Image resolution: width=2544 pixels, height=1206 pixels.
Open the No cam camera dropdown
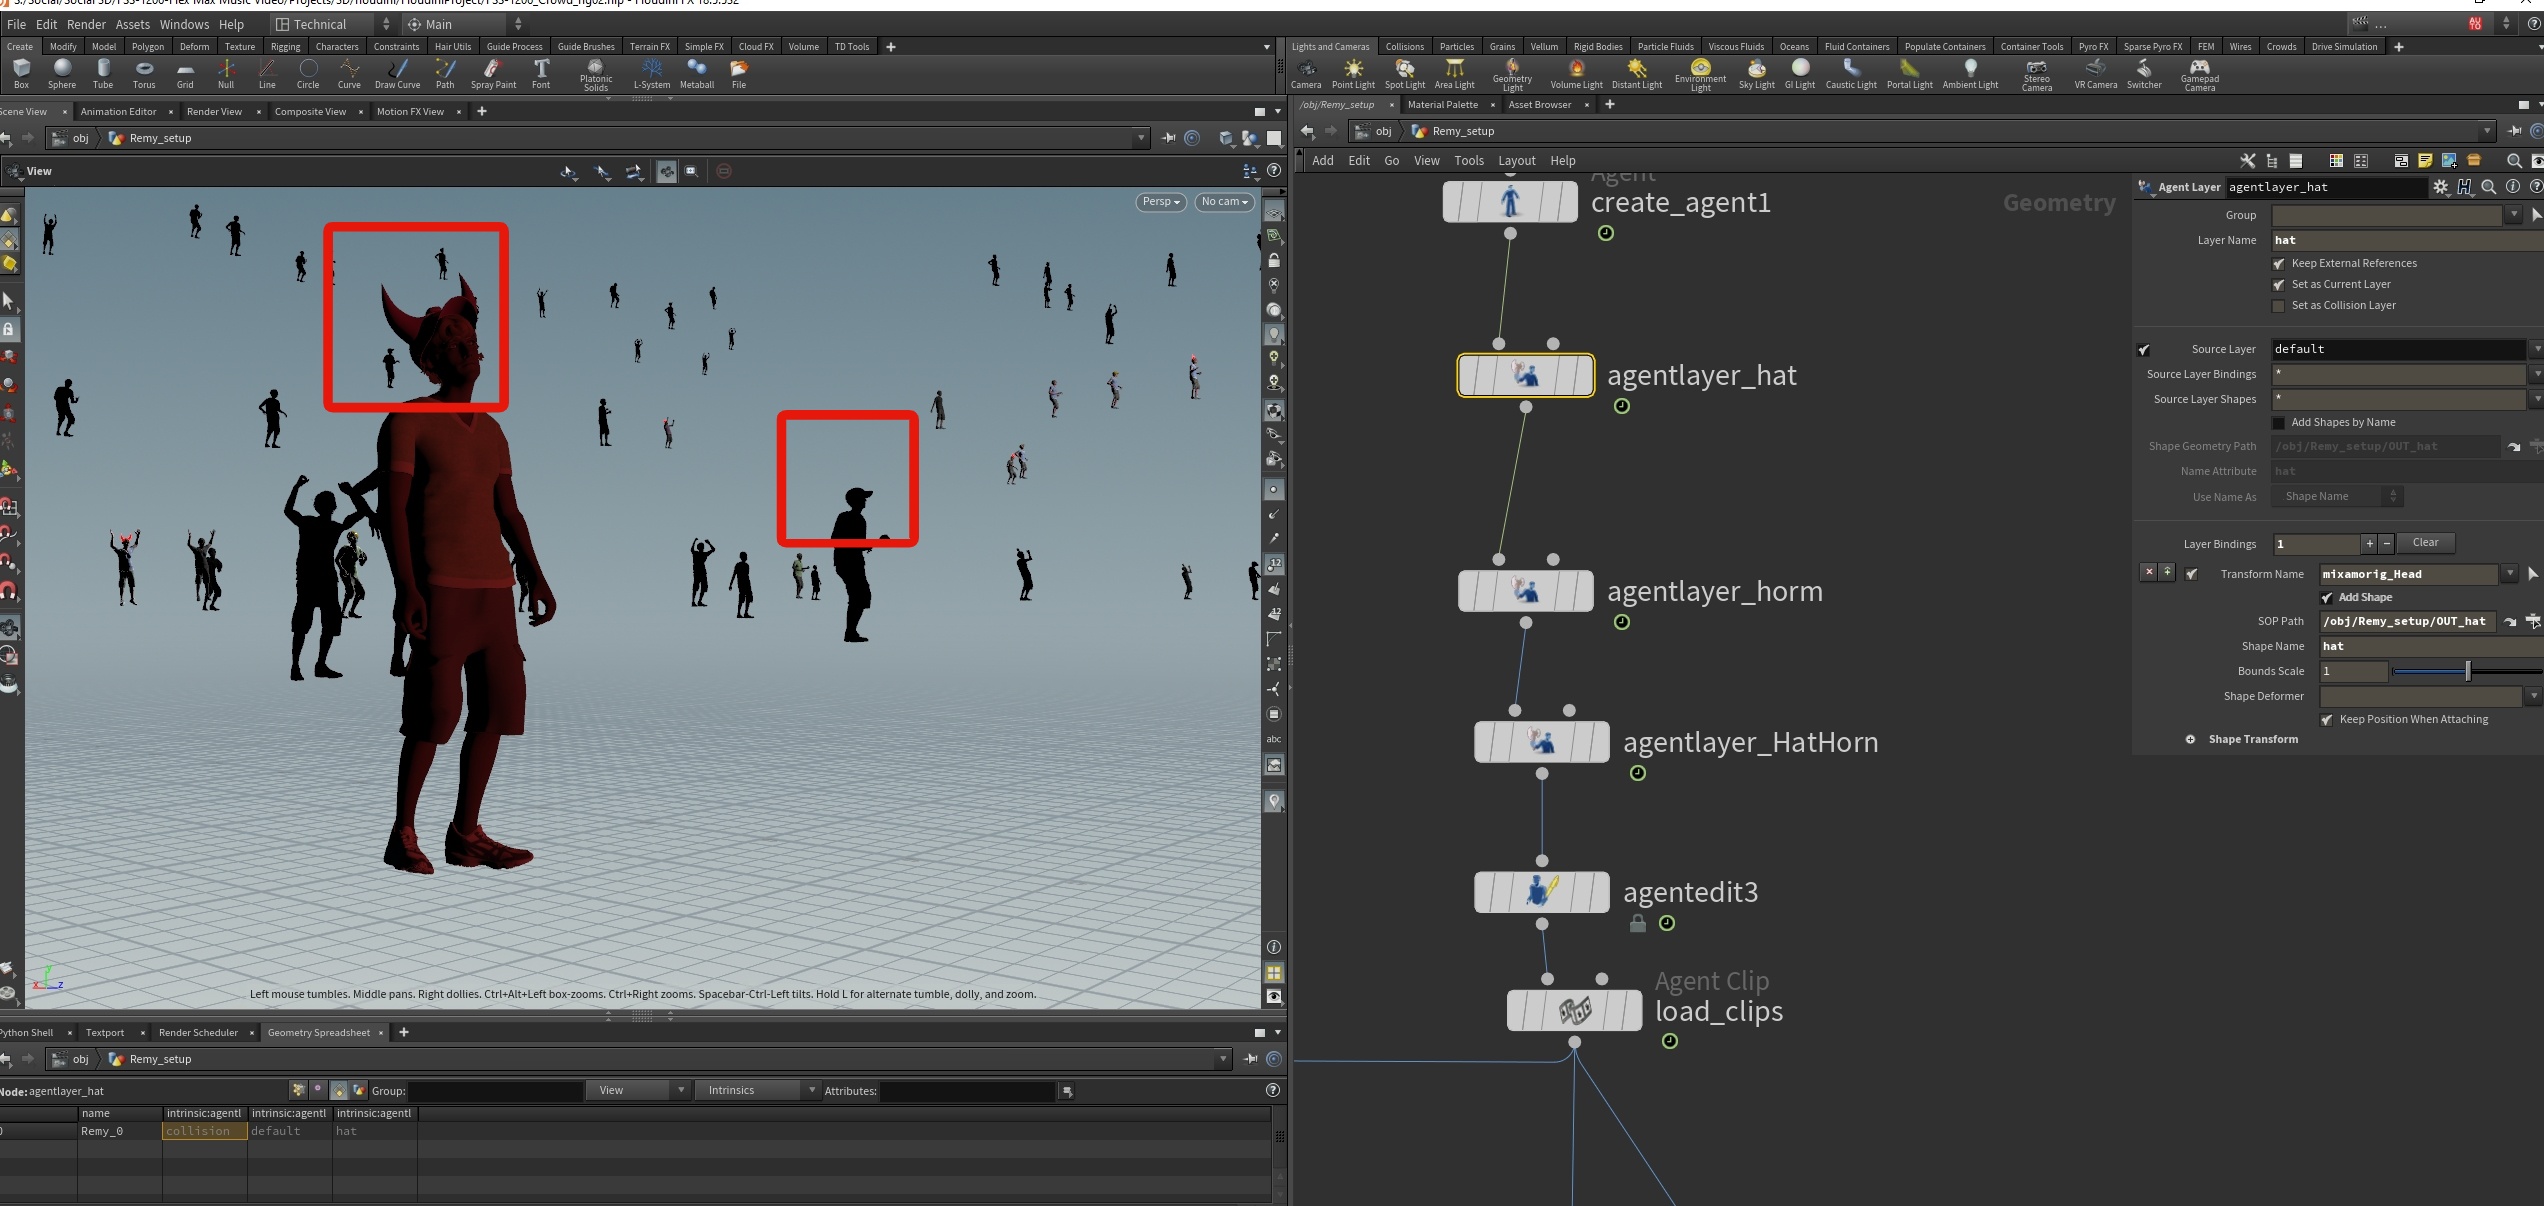(x=1224, y=202)
